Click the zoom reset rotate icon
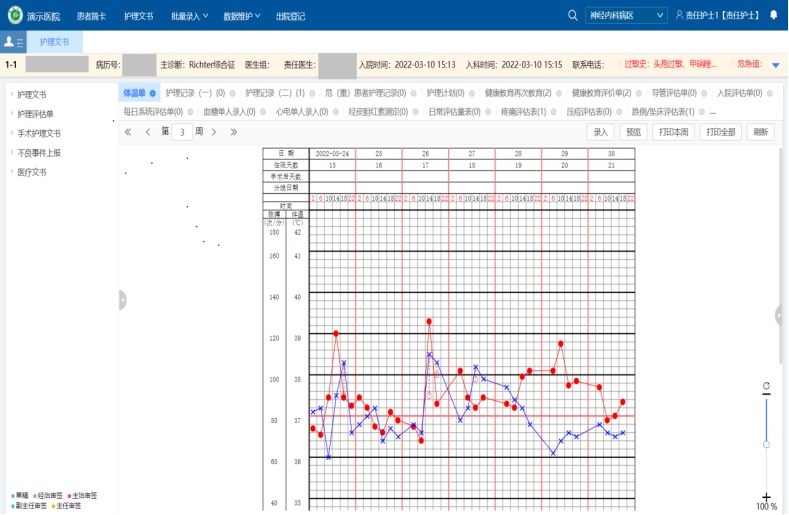 point(766,386)
